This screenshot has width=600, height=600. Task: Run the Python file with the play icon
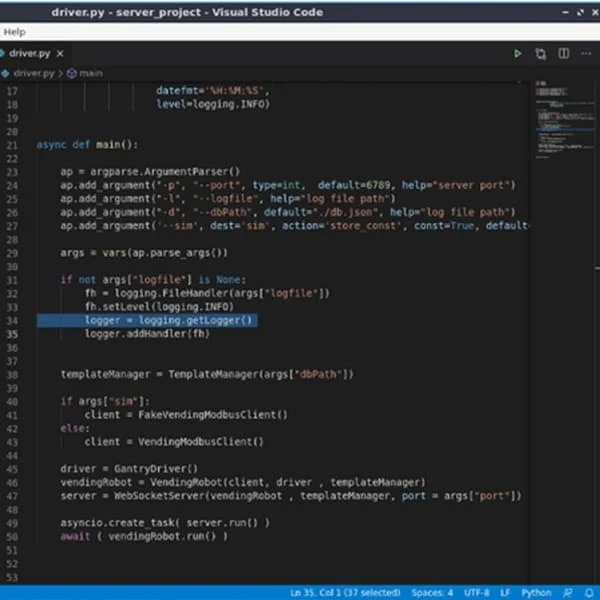(517, 53)
